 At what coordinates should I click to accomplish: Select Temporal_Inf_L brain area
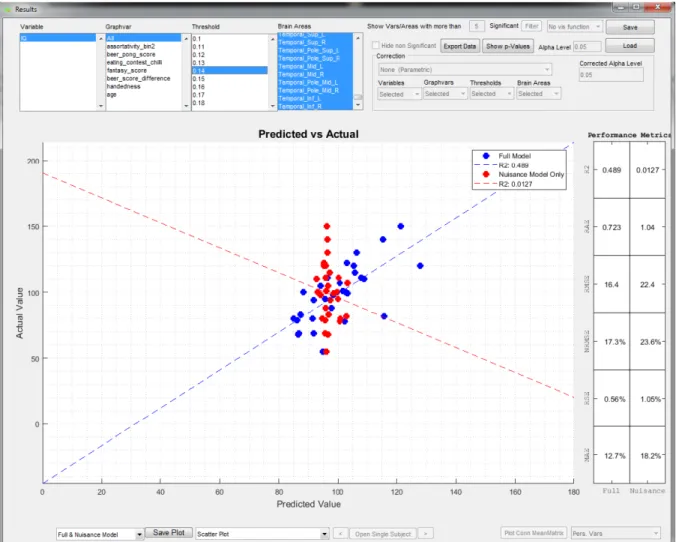[x=316, y=98]
